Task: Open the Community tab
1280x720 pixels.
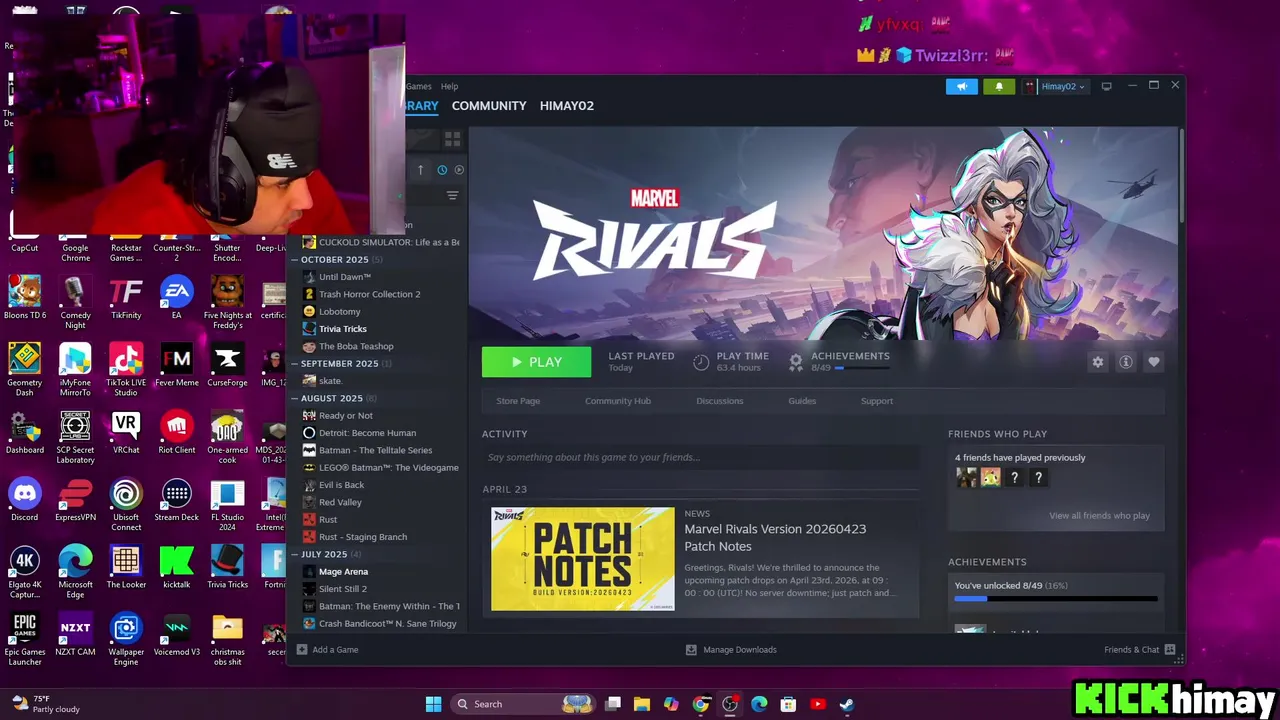Action: (488, 105)
